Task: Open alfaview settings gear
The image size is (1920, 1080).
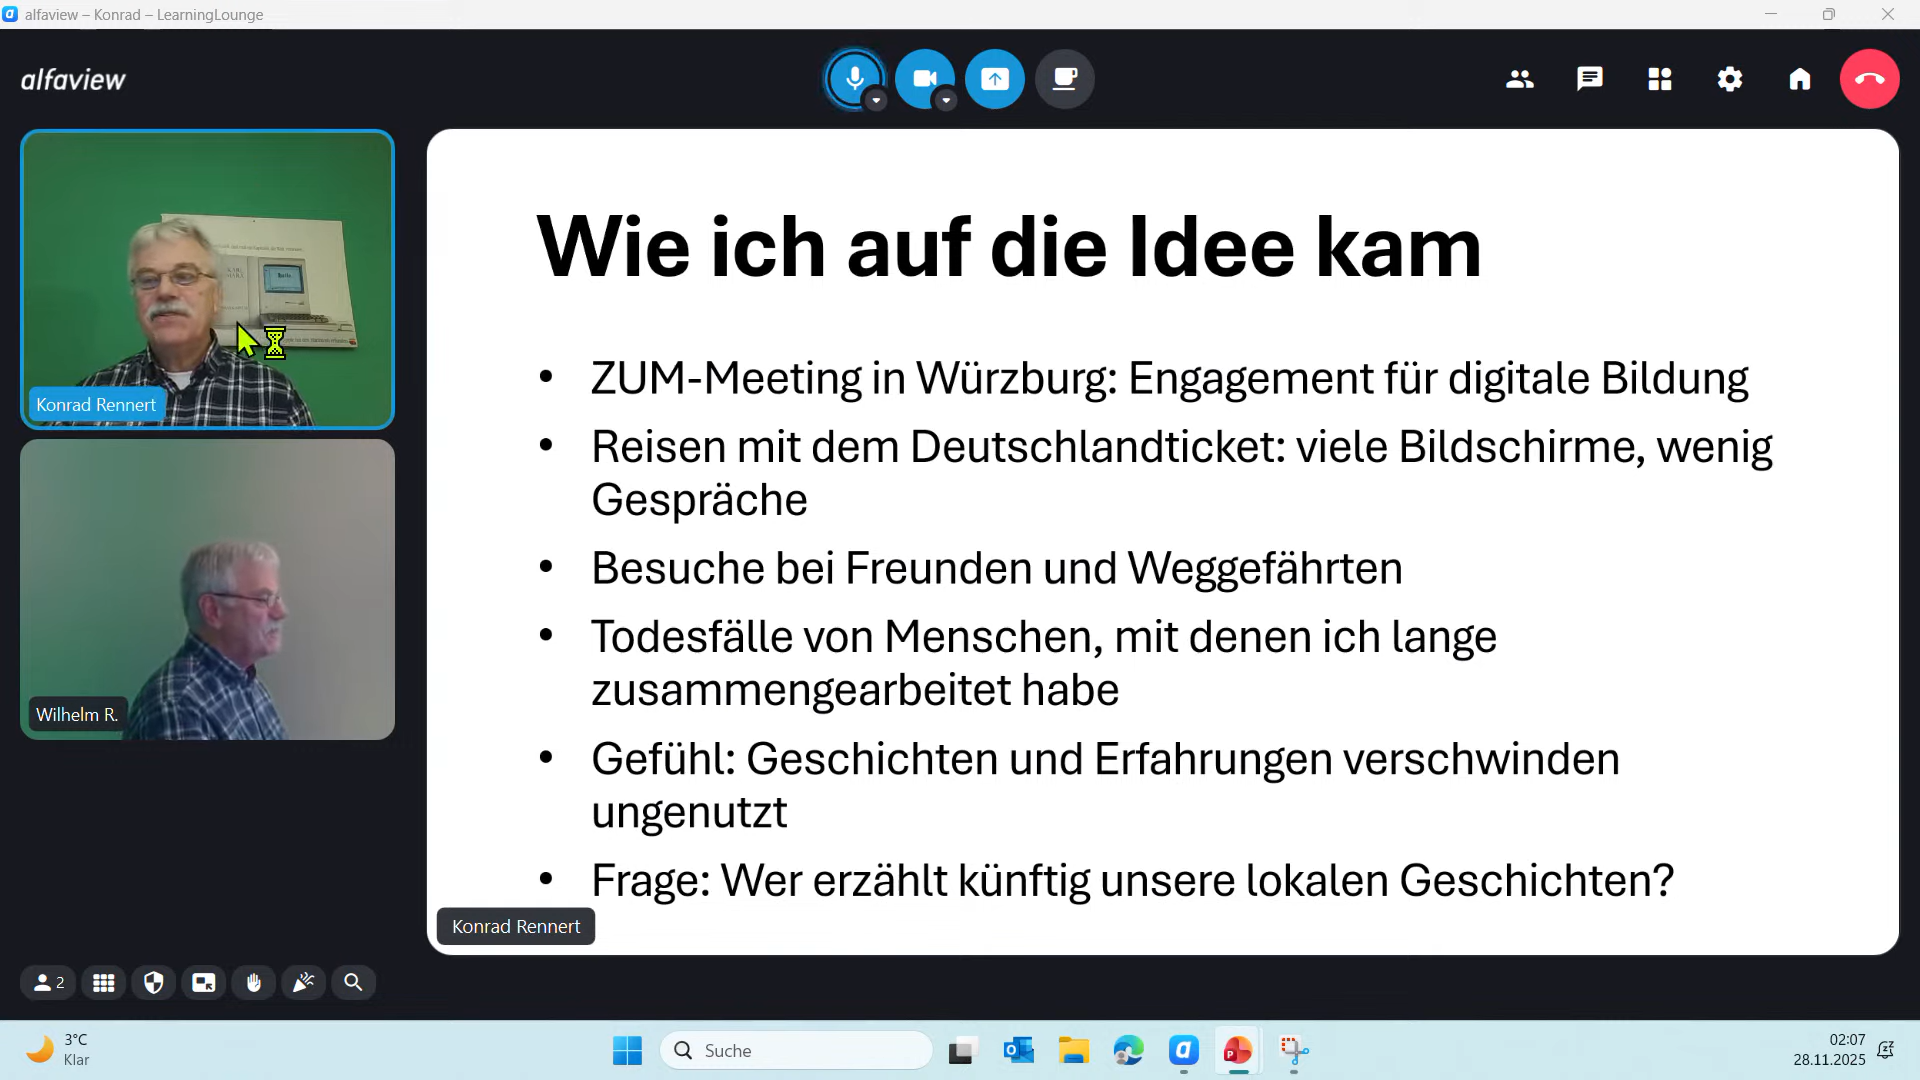Action: tap(1729, 79)
